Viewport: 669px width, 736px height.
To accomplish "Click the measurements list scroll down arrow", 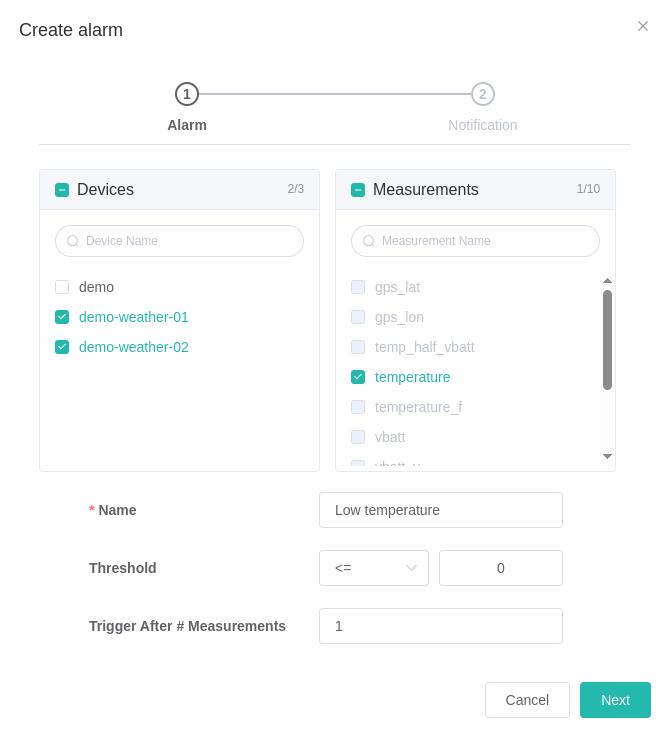I will [607, 456].
